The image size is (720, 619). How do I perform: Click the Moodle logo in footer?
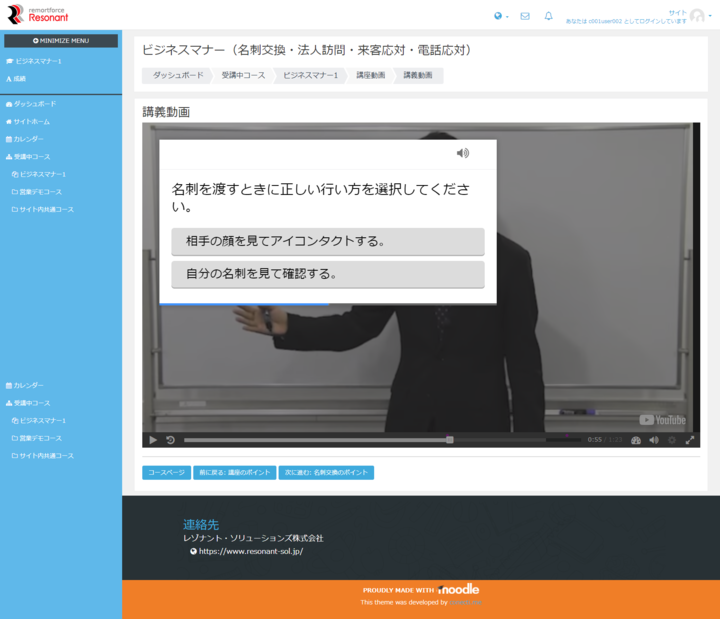coord(458,589)
